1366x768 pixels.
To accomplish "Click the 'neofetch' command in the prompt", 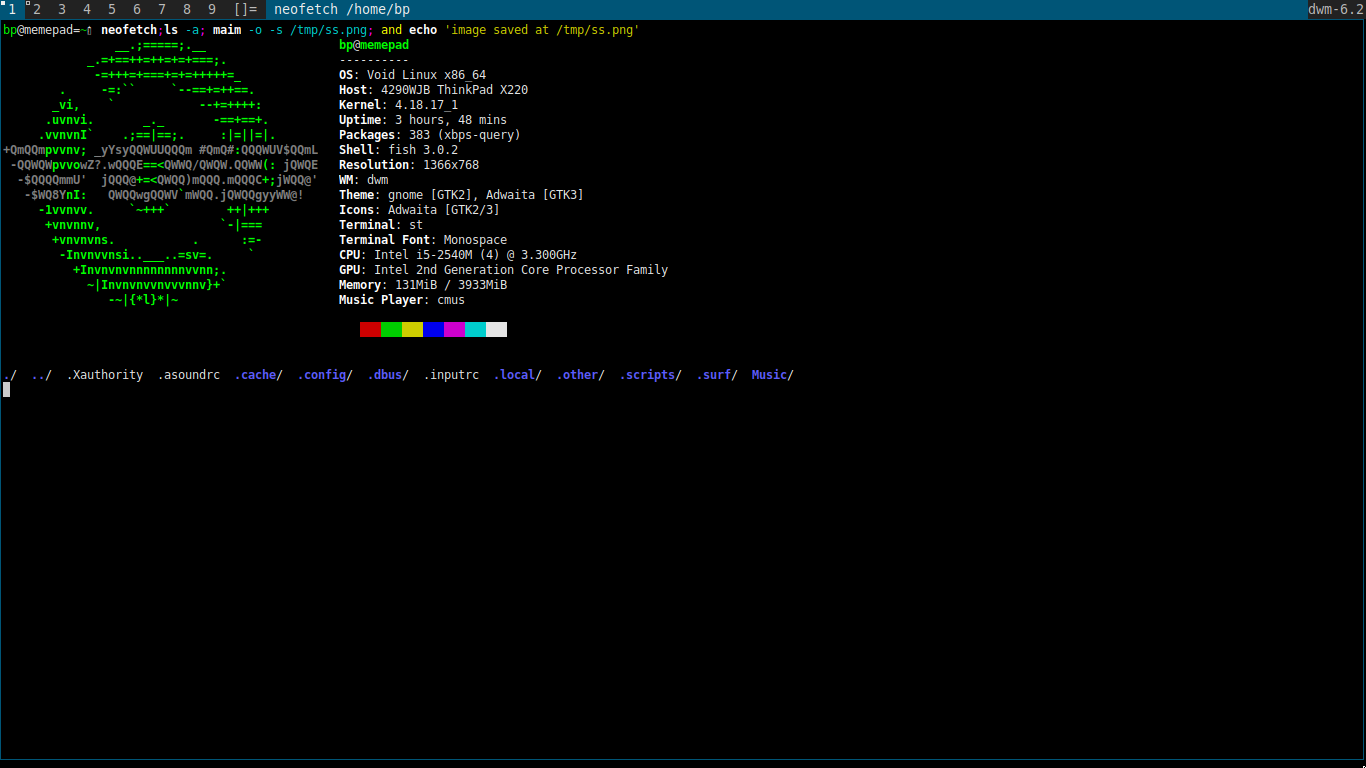I will coord(129,30).
